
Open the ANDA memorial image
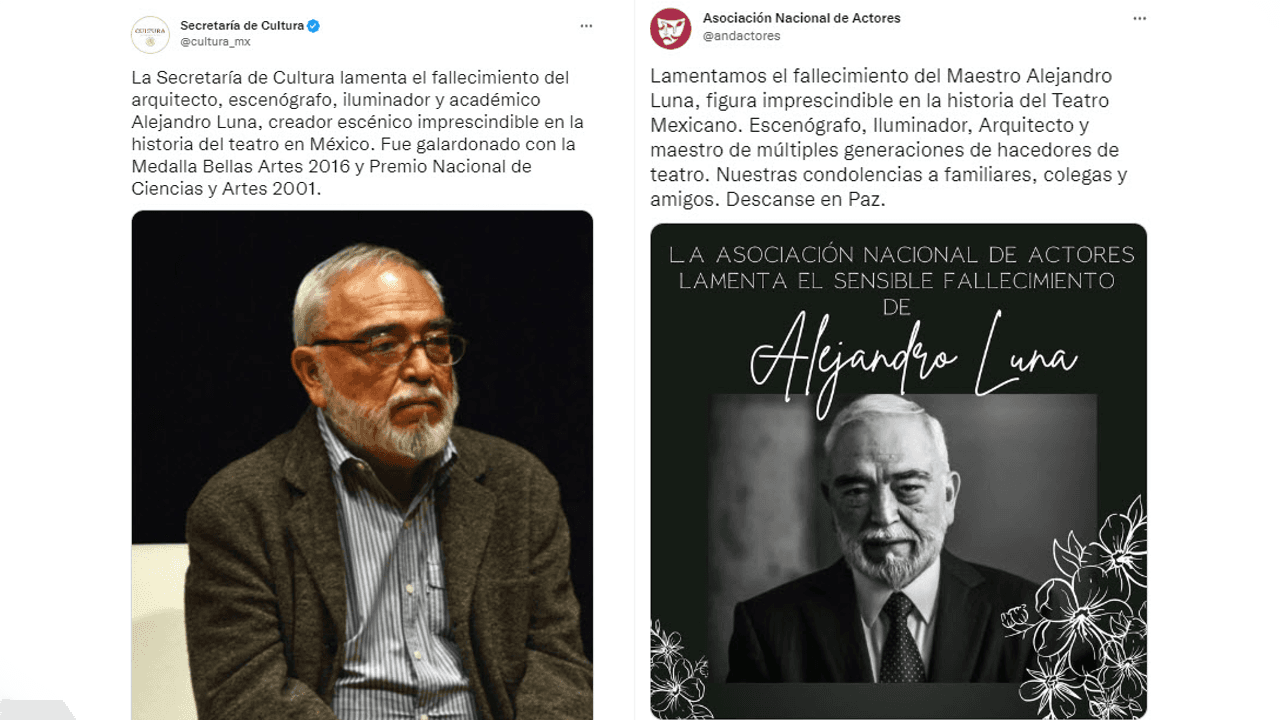[898, 471]
